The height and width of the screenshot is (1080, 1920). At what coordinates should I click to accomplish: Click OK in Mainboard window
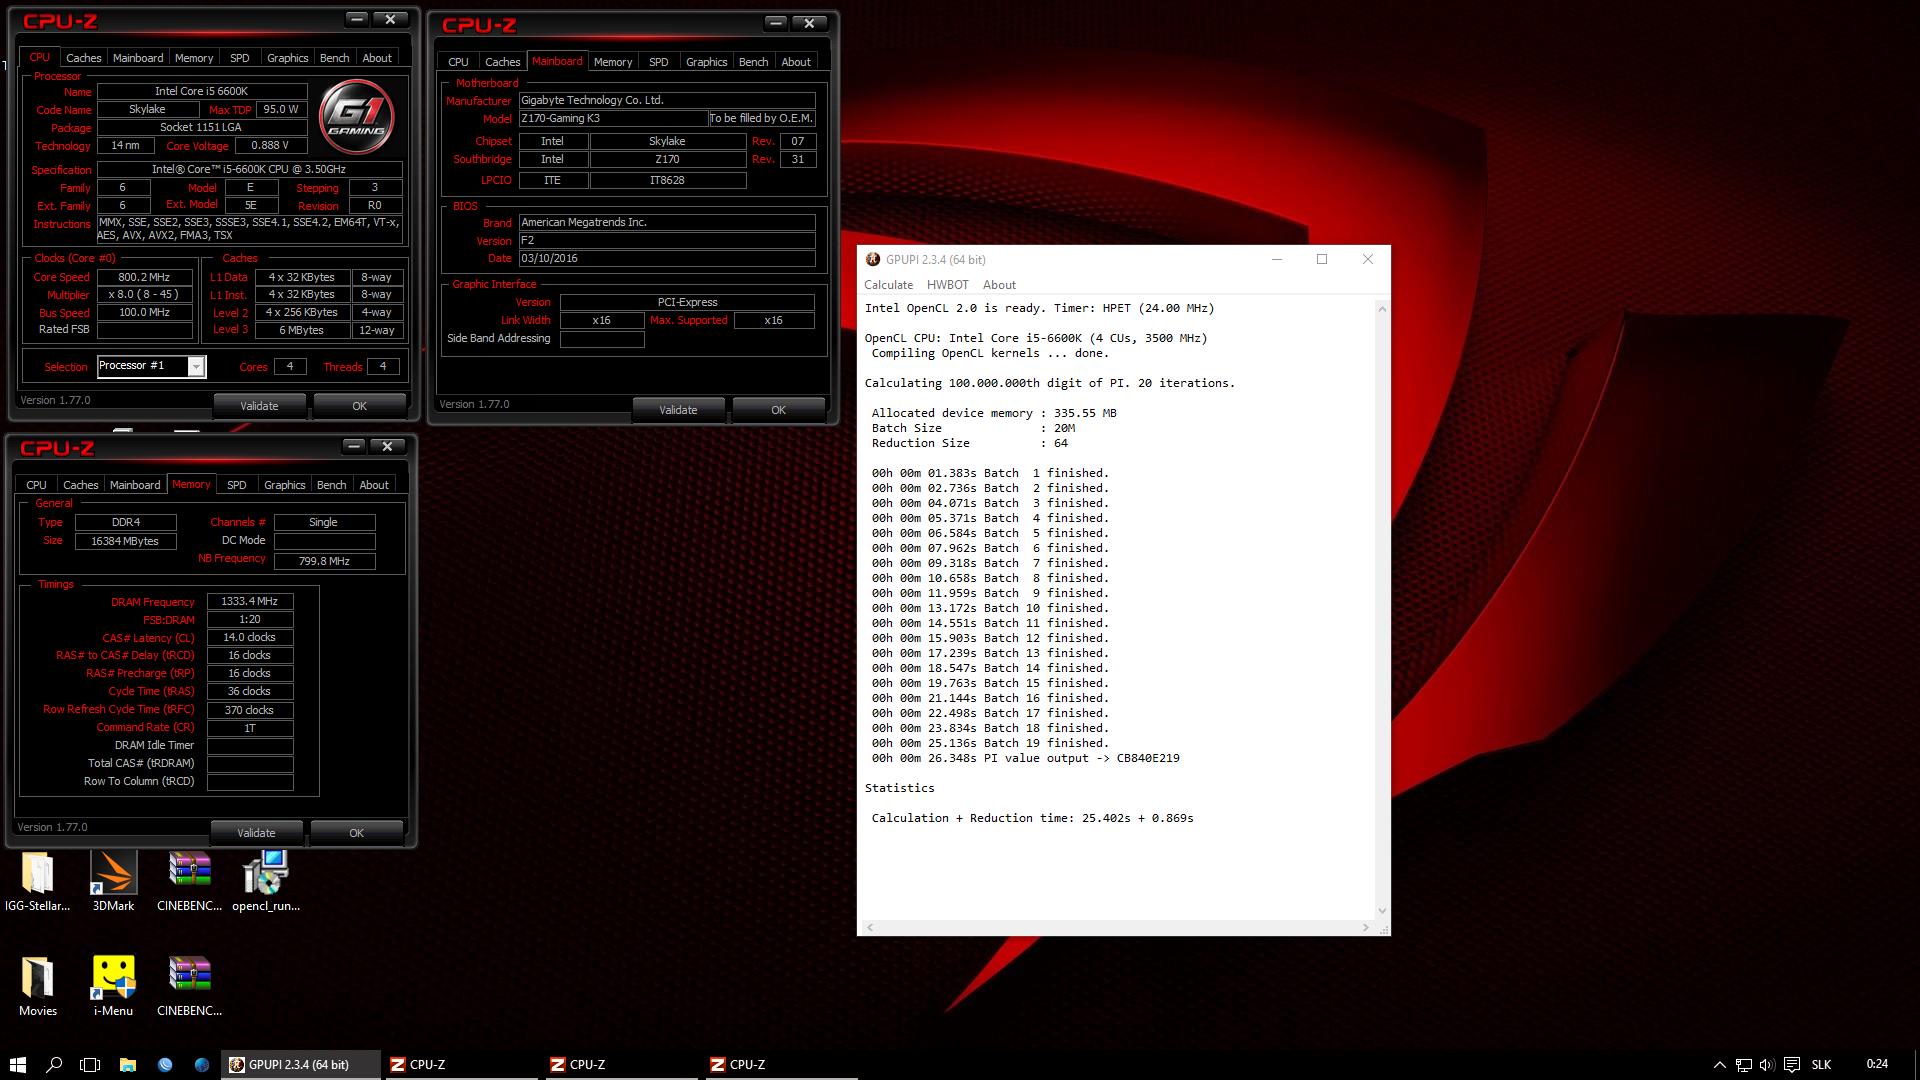[778, 410]
